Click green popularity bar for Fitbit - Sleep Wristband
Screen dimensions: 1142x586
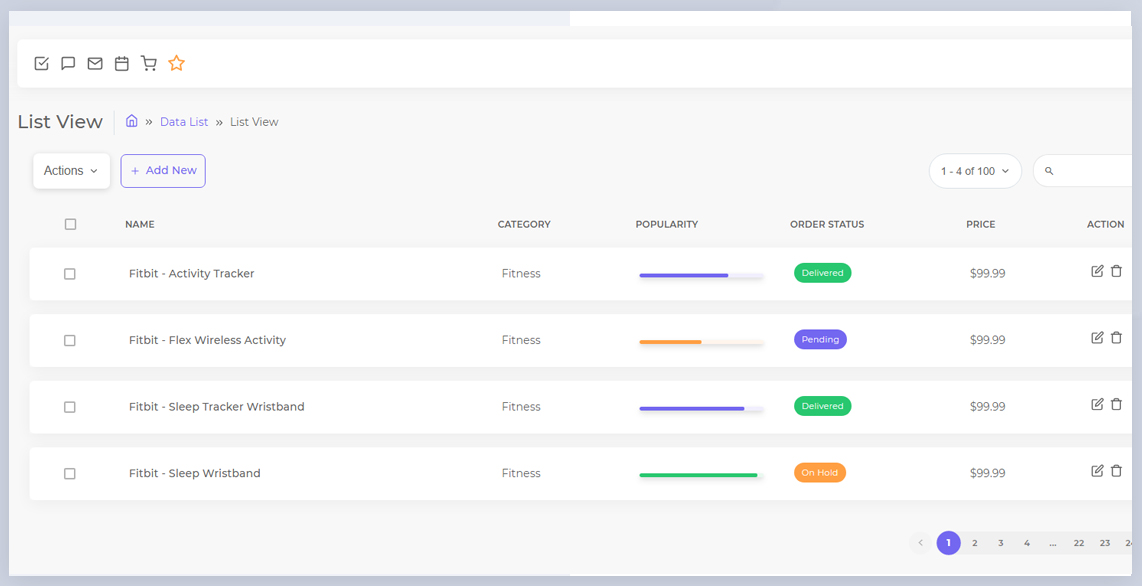[701, 475]
